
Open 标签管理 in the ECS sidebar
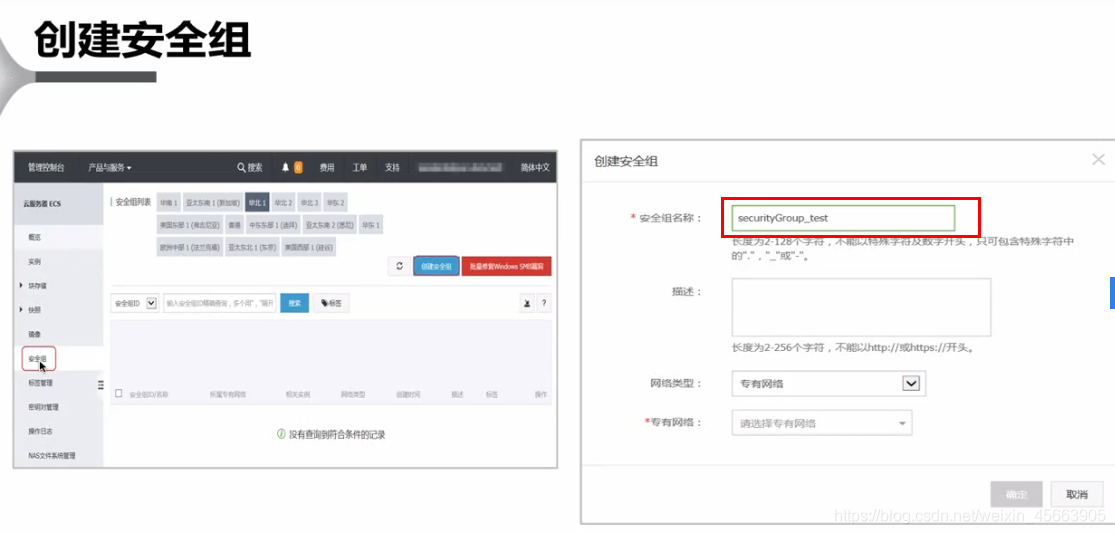41,383
